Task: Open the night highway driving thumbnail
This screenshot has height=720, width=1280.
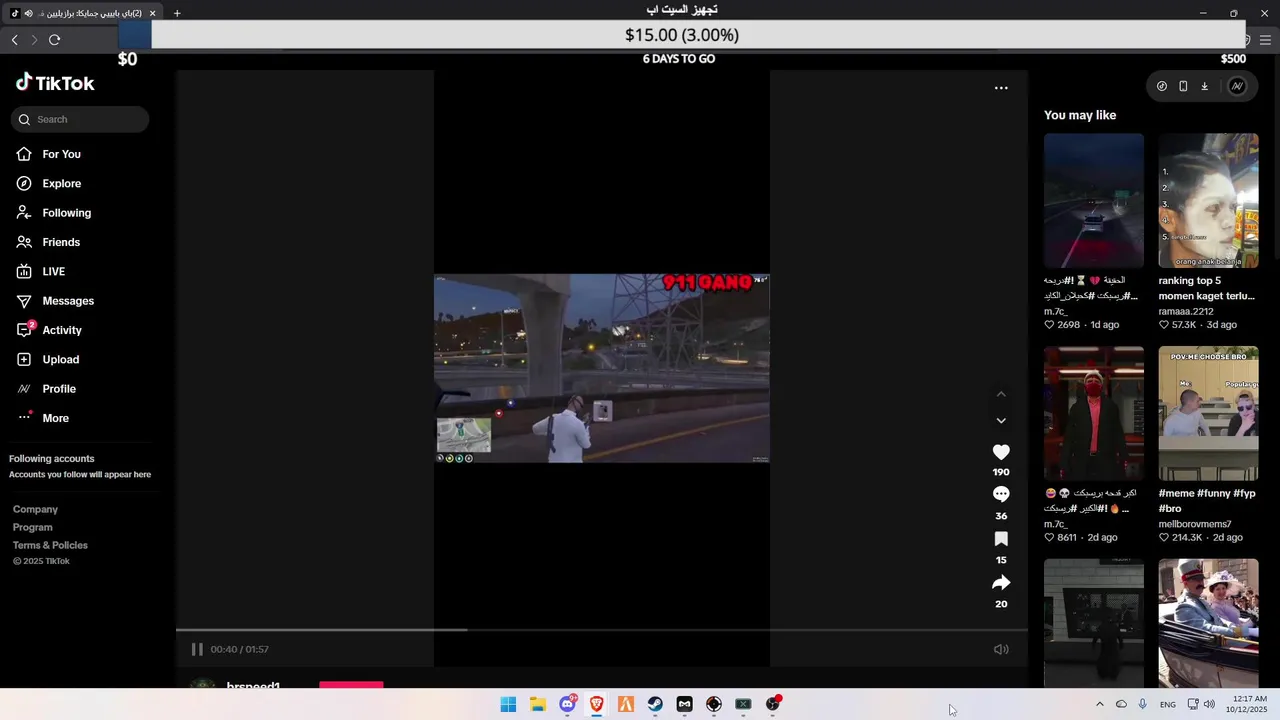Action: (1094, 200)
